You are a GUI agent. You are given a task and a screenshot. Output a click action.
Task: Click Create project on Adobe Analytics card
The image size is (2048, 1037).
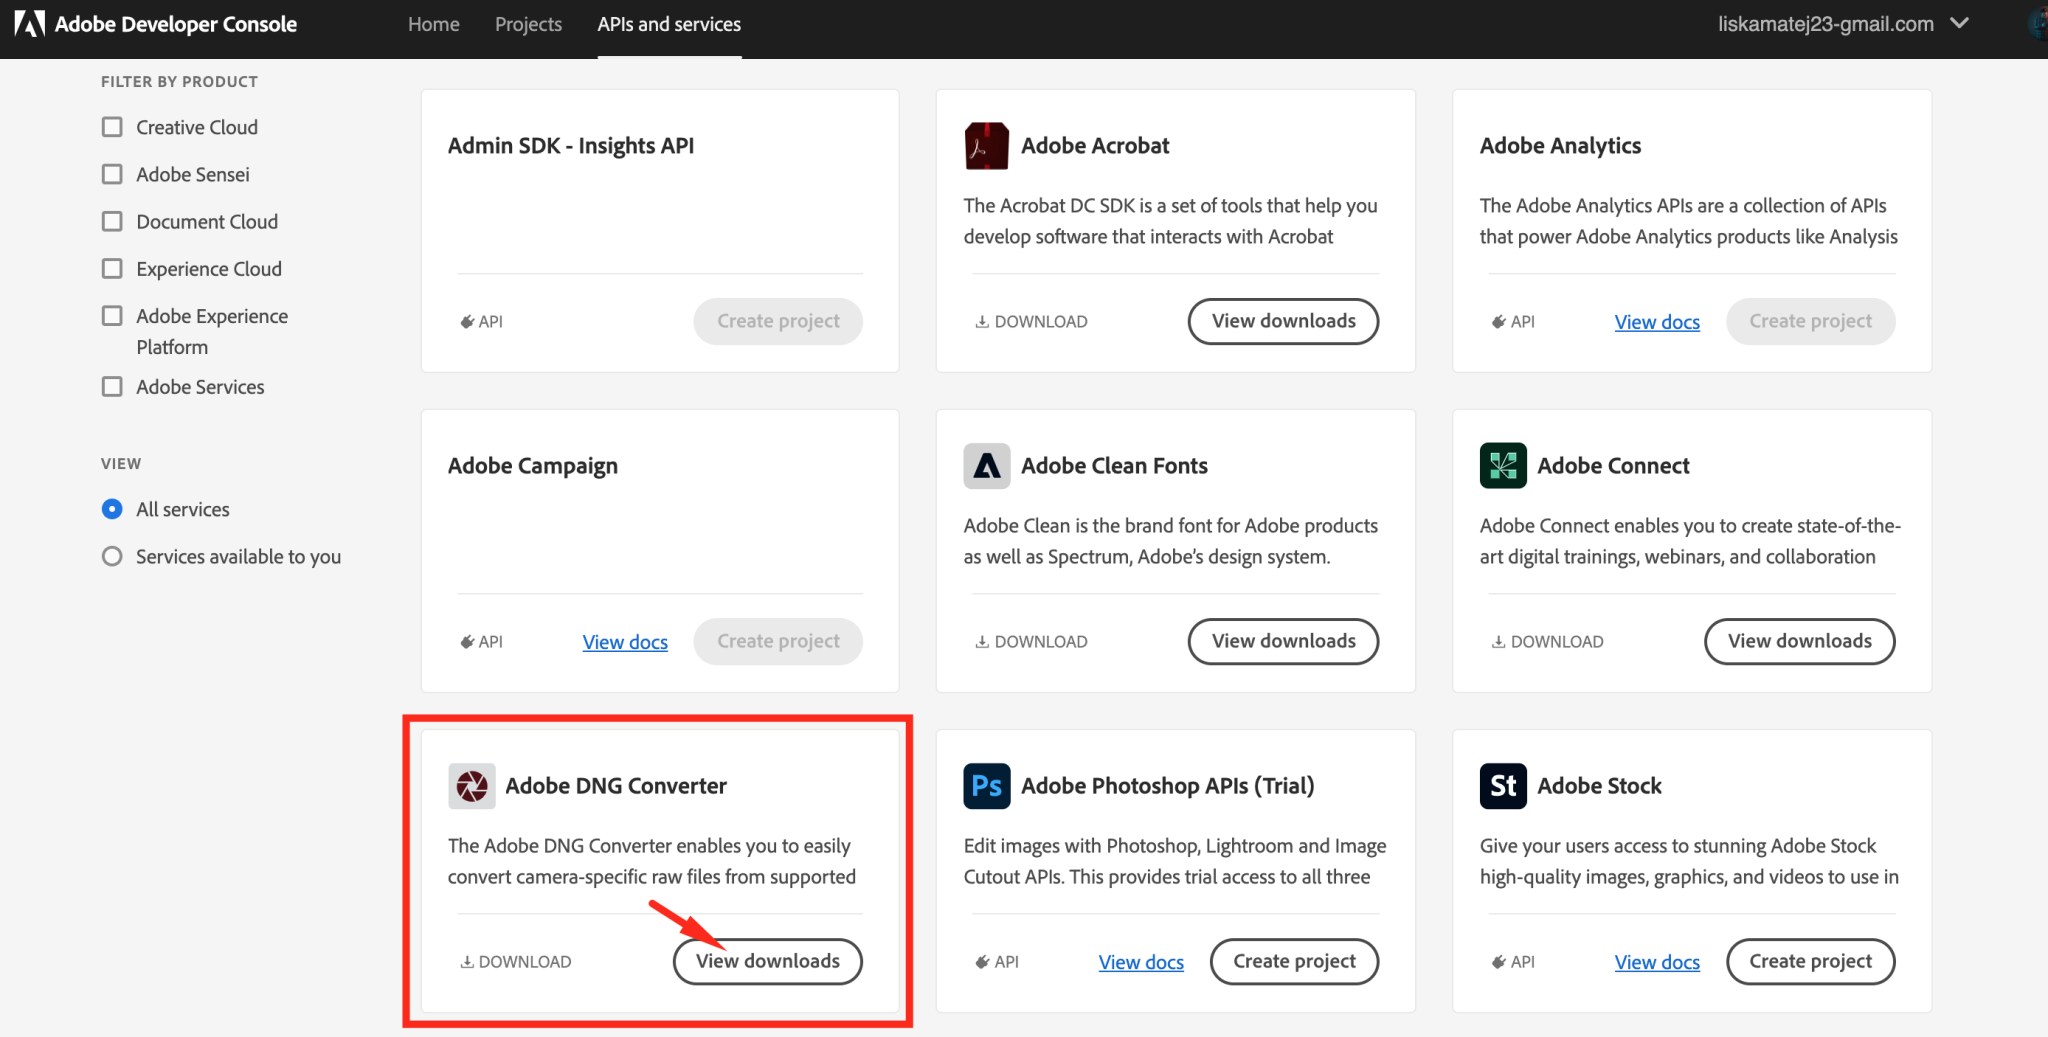pos(1810,321)
